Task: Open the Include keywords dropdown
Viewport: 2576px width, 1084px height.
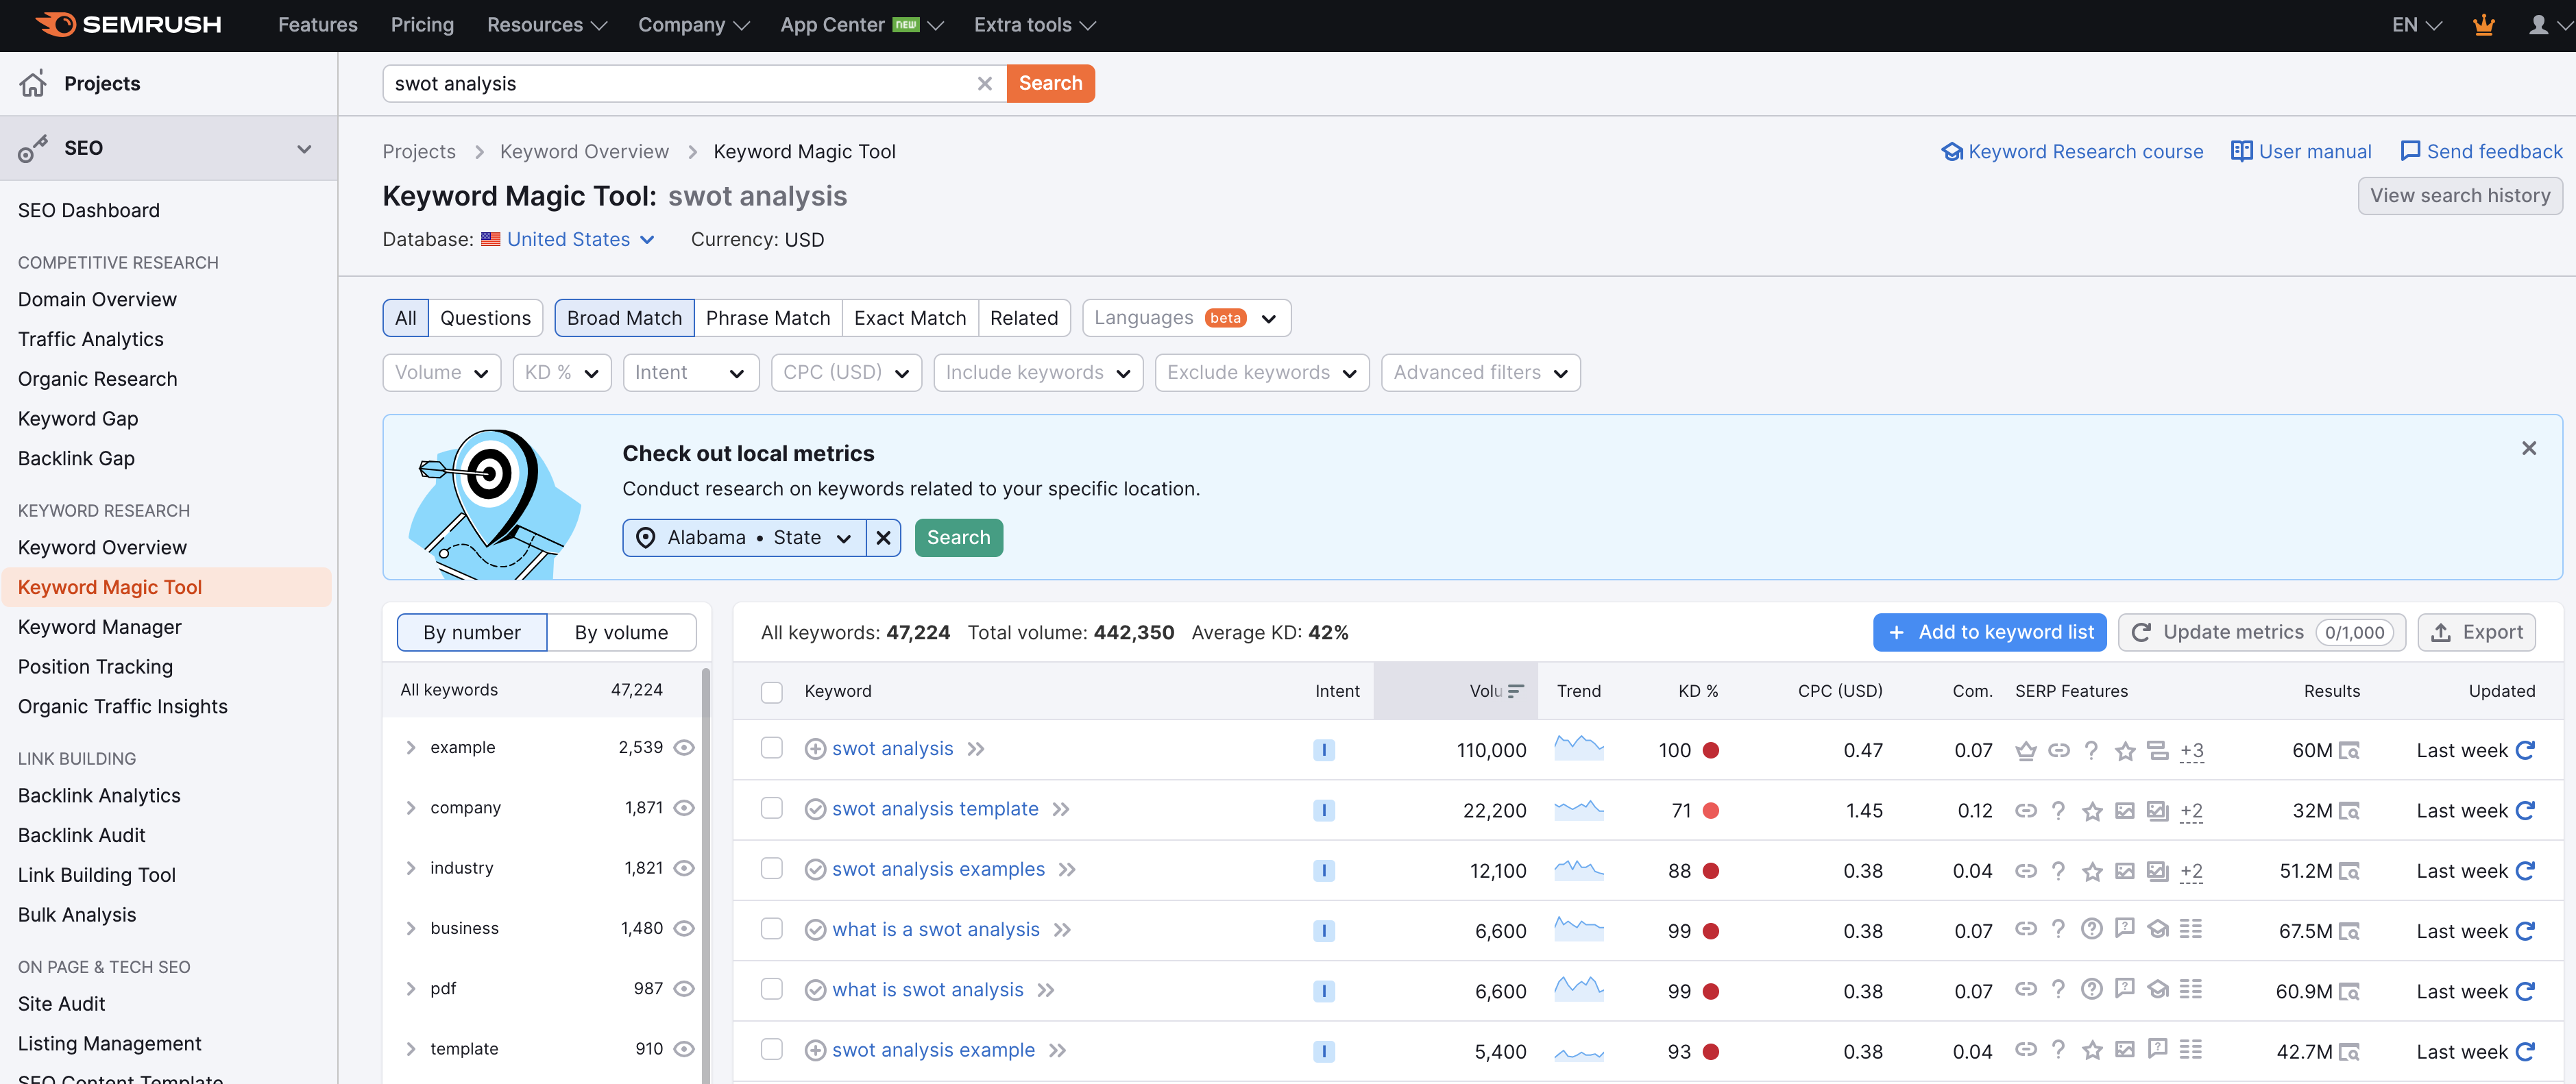Action: pyautogui.click(x=1037, y=373)
